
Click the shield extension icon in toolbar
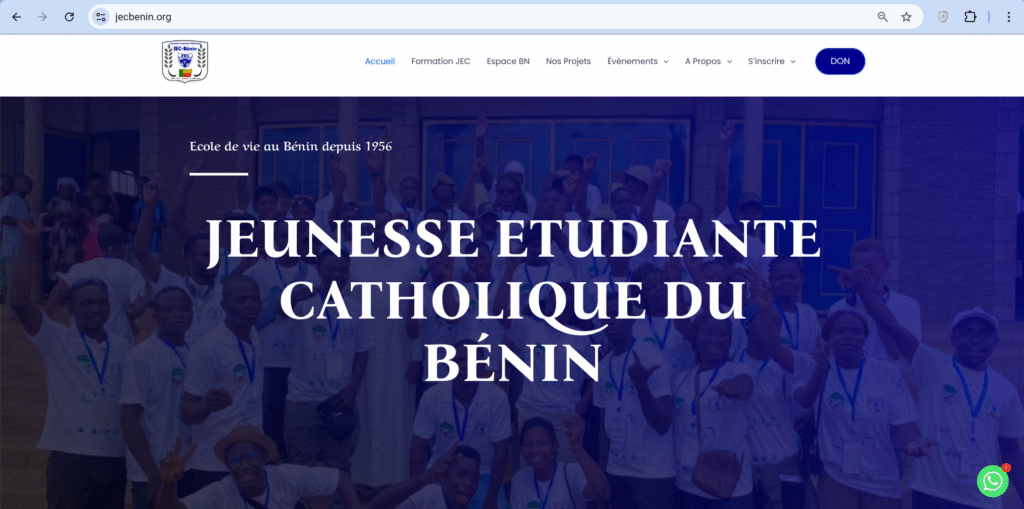click(x=942, y=17)
